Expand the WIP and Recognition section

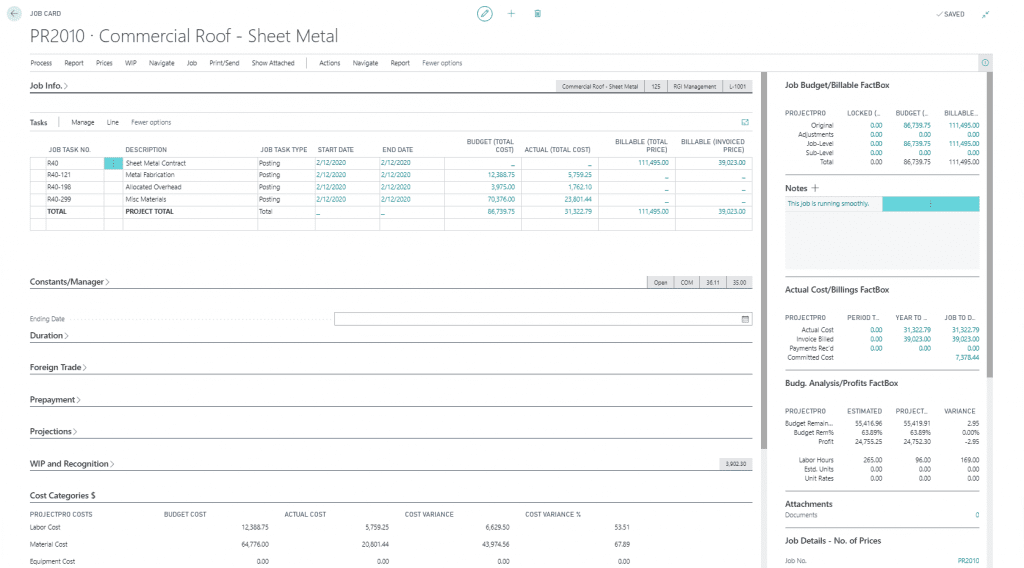71,464
